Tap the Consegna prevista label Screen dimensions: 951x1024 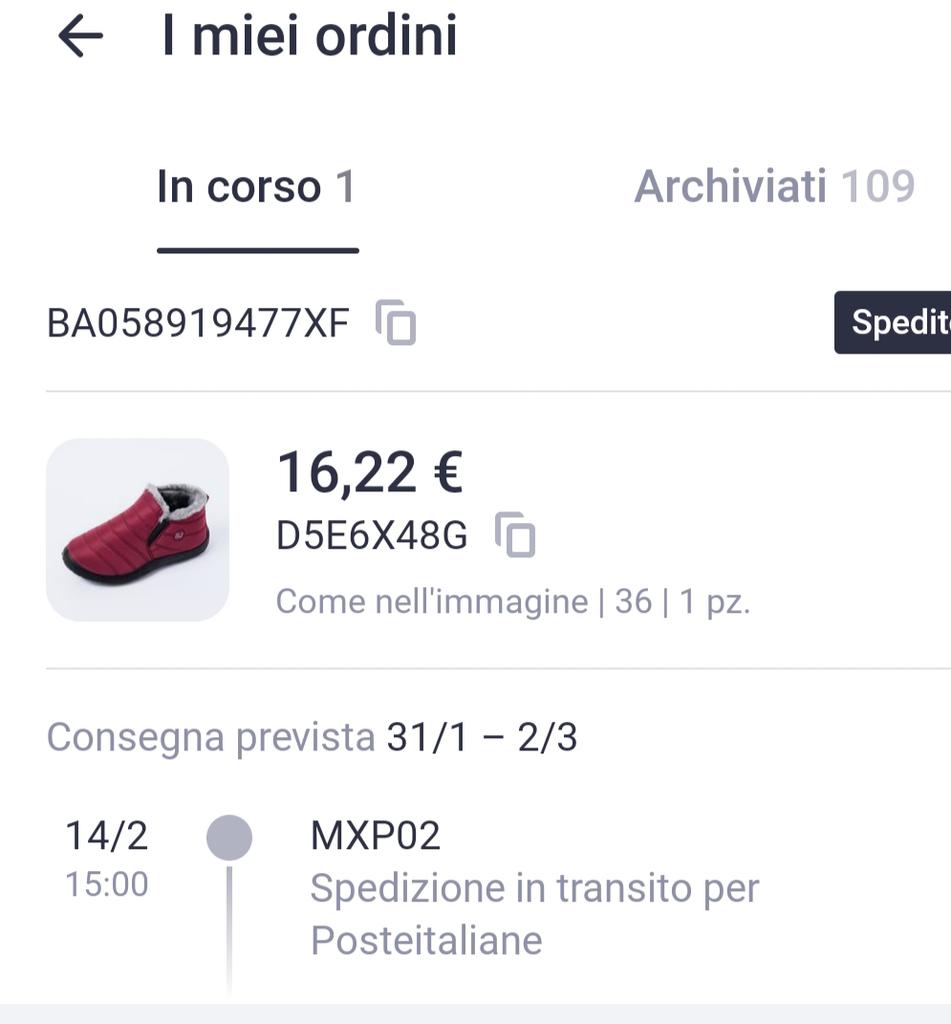pyautogui.click(x=210, y=737)
